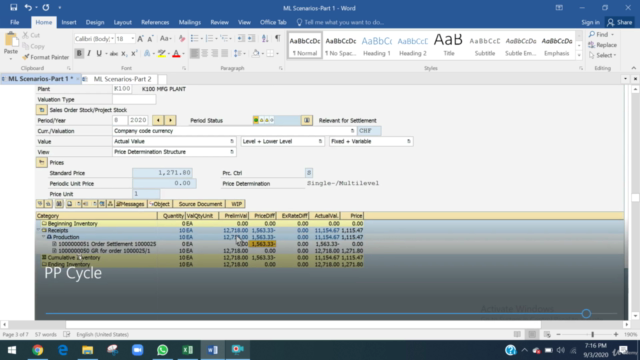Open the text highlight color picker

[x=169, y=53]
